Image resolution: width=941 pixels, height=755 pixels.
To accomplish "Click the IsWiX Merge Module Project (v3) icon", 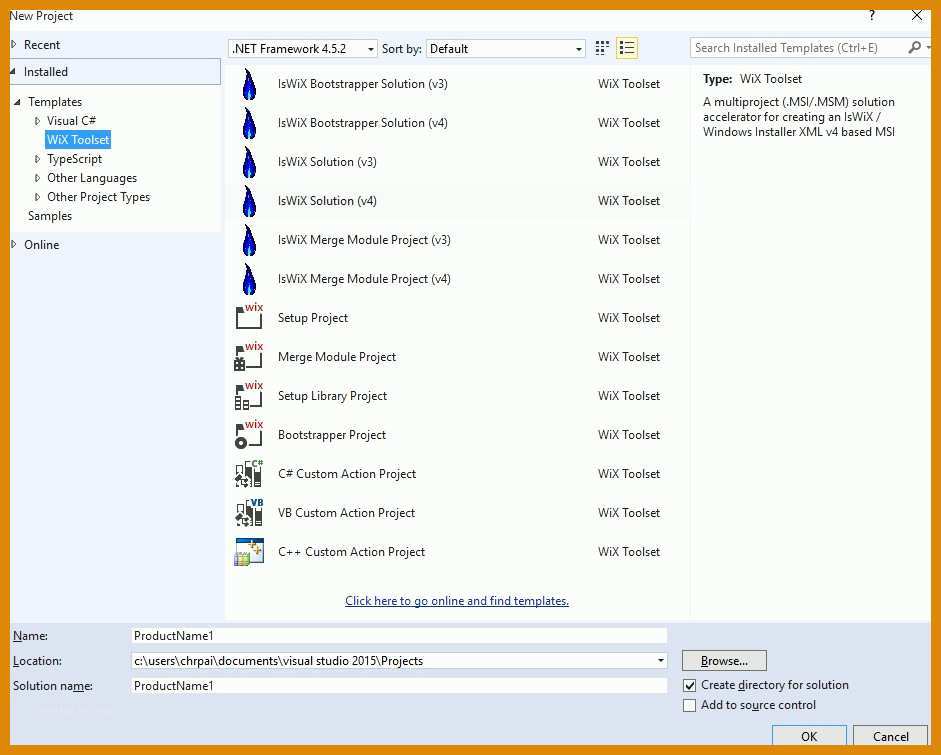I will 249,240.
